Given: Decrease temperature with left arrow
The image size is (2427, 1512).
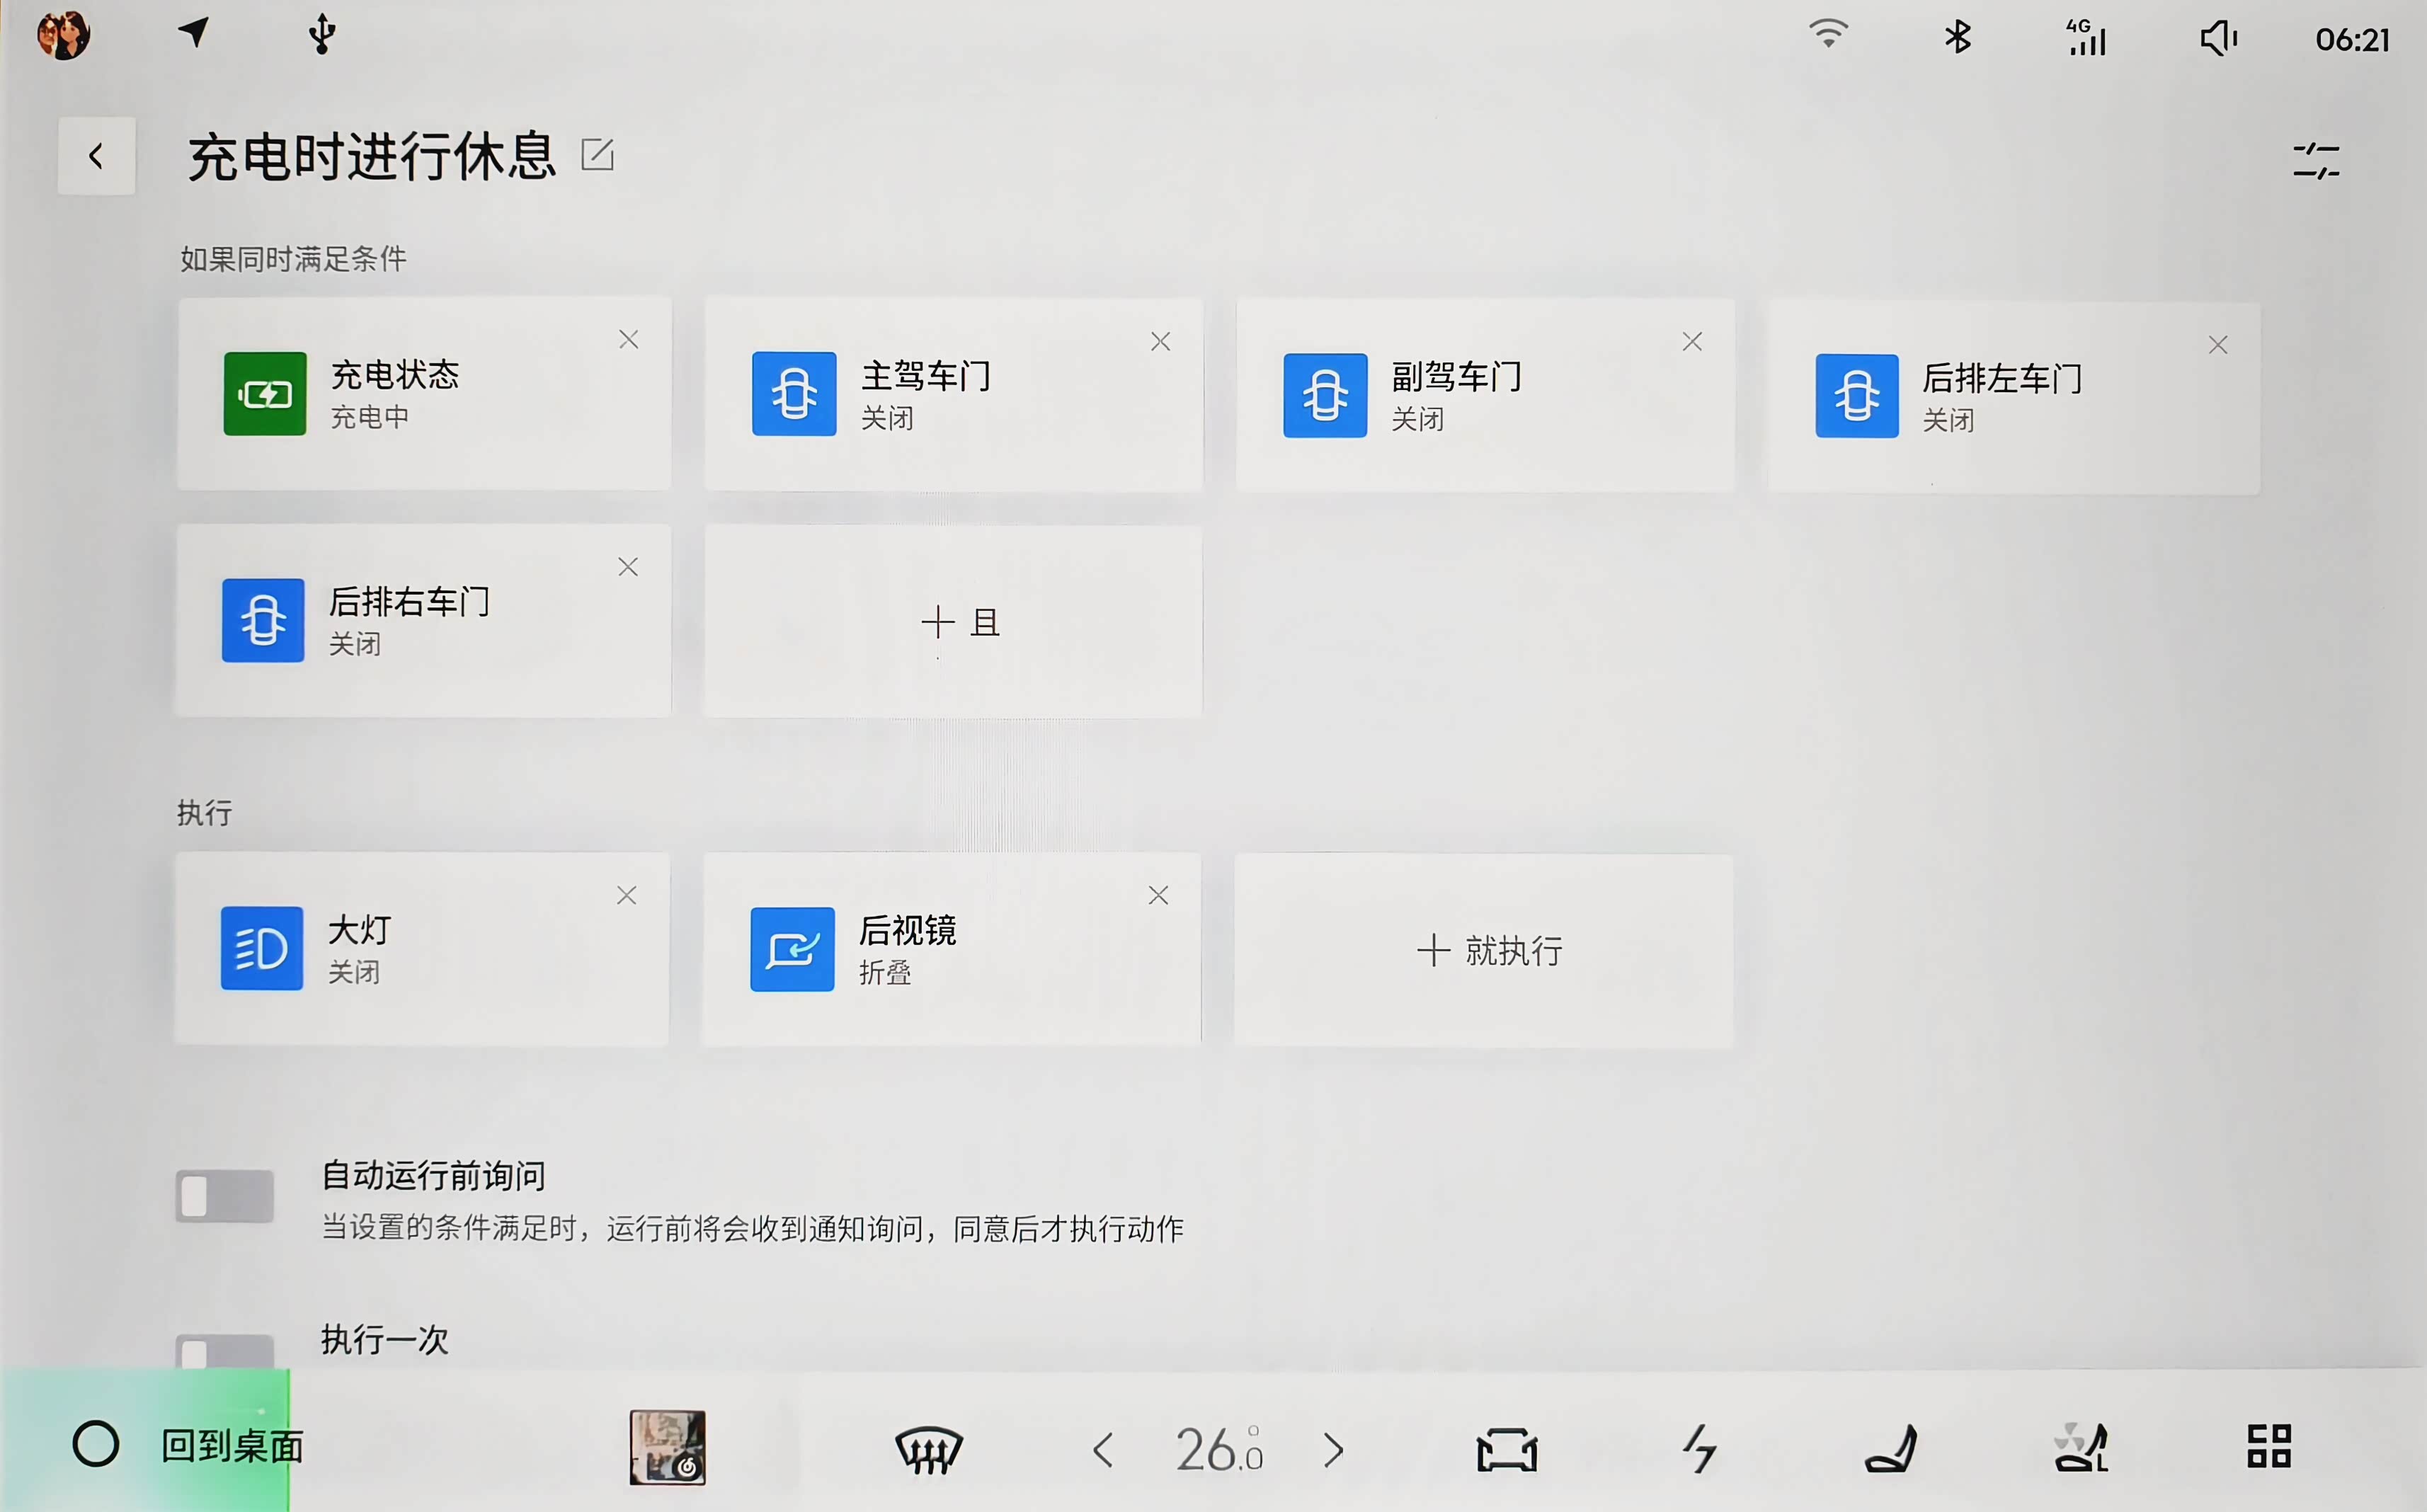Looking at the screenshot, I should [x=1104, y=1450].
